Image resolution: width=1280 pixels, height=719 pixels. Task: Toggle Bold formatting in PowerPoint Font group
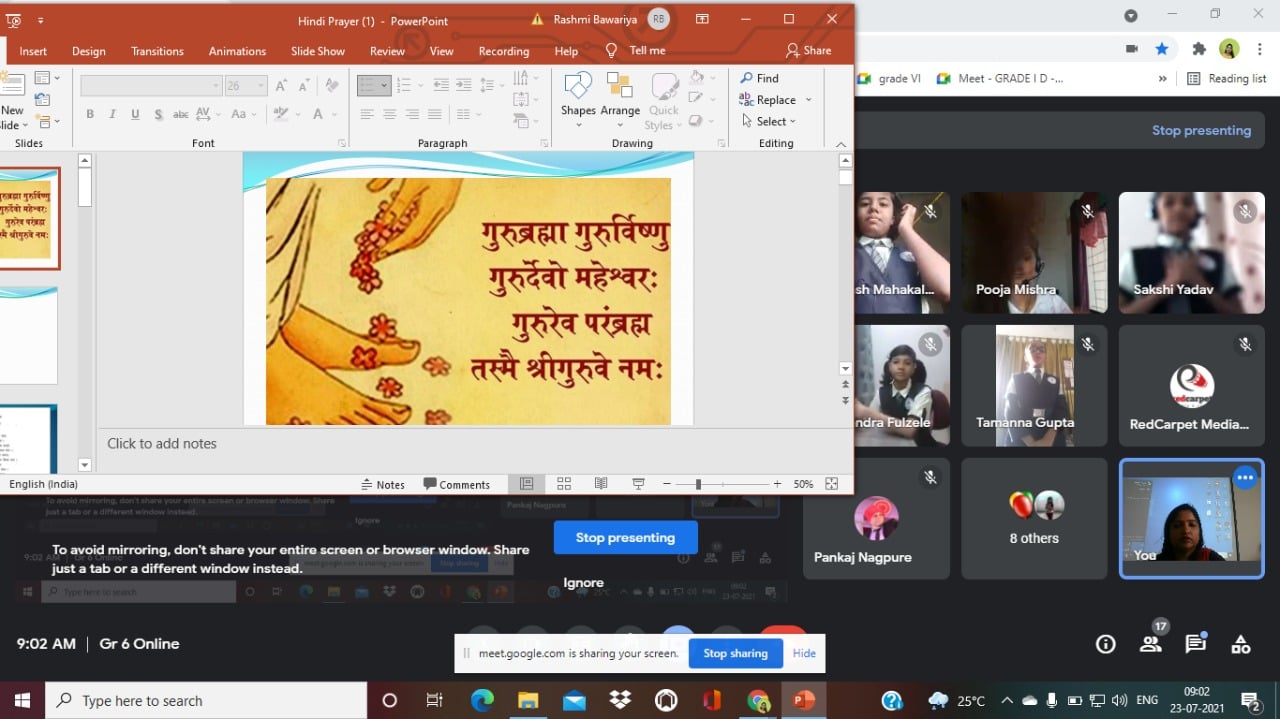pyautogui.click(x=90, y=114)
